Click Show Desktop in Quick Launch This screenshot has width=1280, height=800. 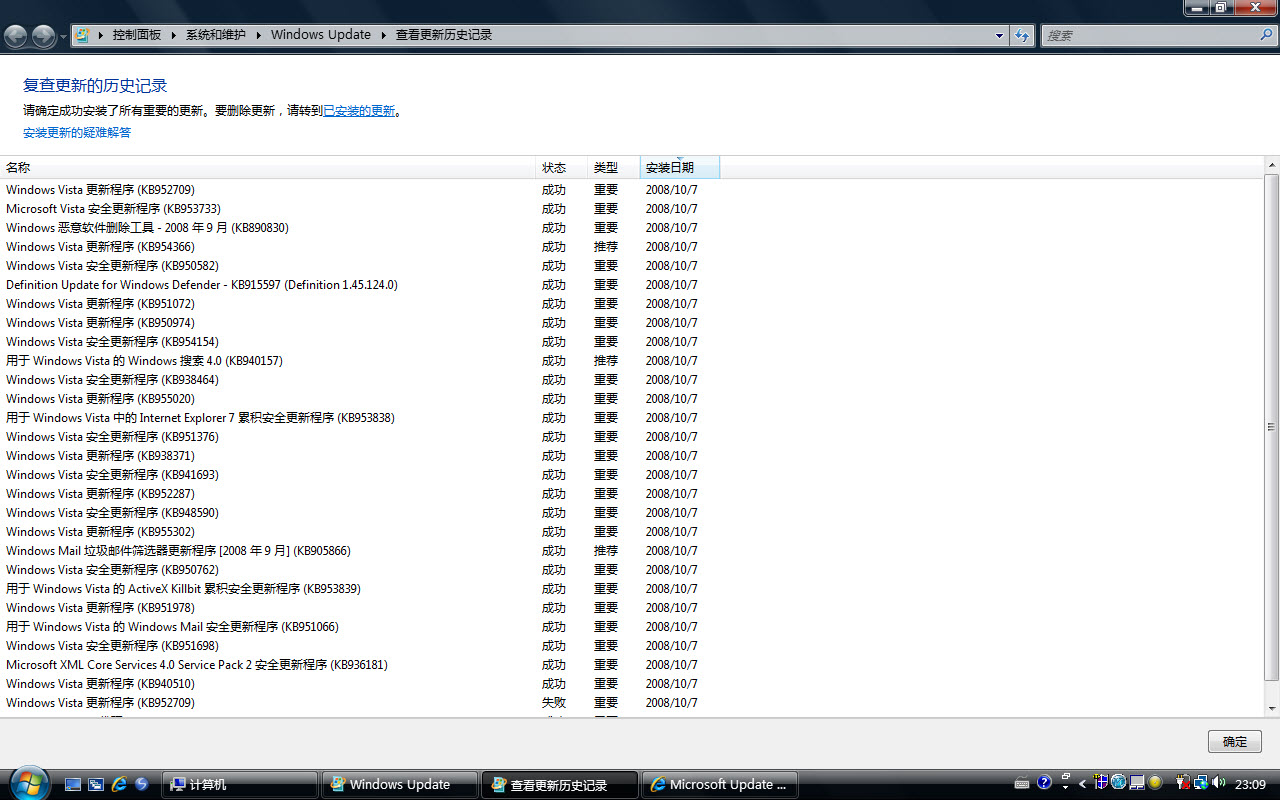[x=73, y=784]
